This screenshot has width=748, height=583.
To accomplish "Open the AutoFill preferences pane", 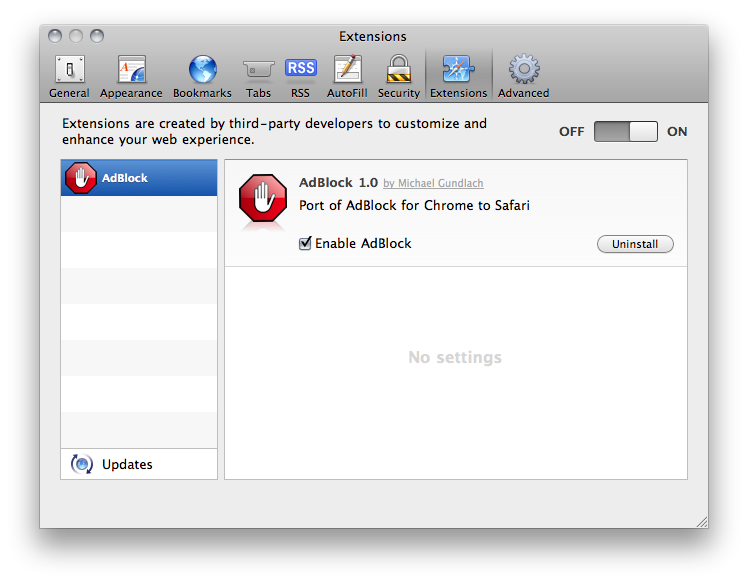I will tap(347, 76).
